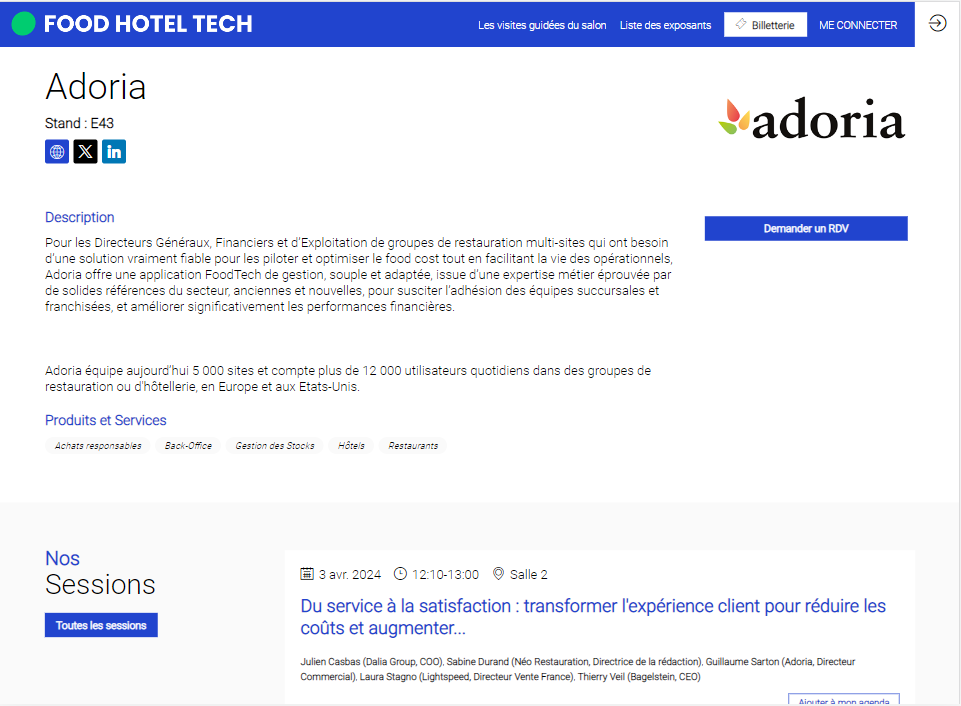Click the Toutes les sessions button

tap(101, 625)
